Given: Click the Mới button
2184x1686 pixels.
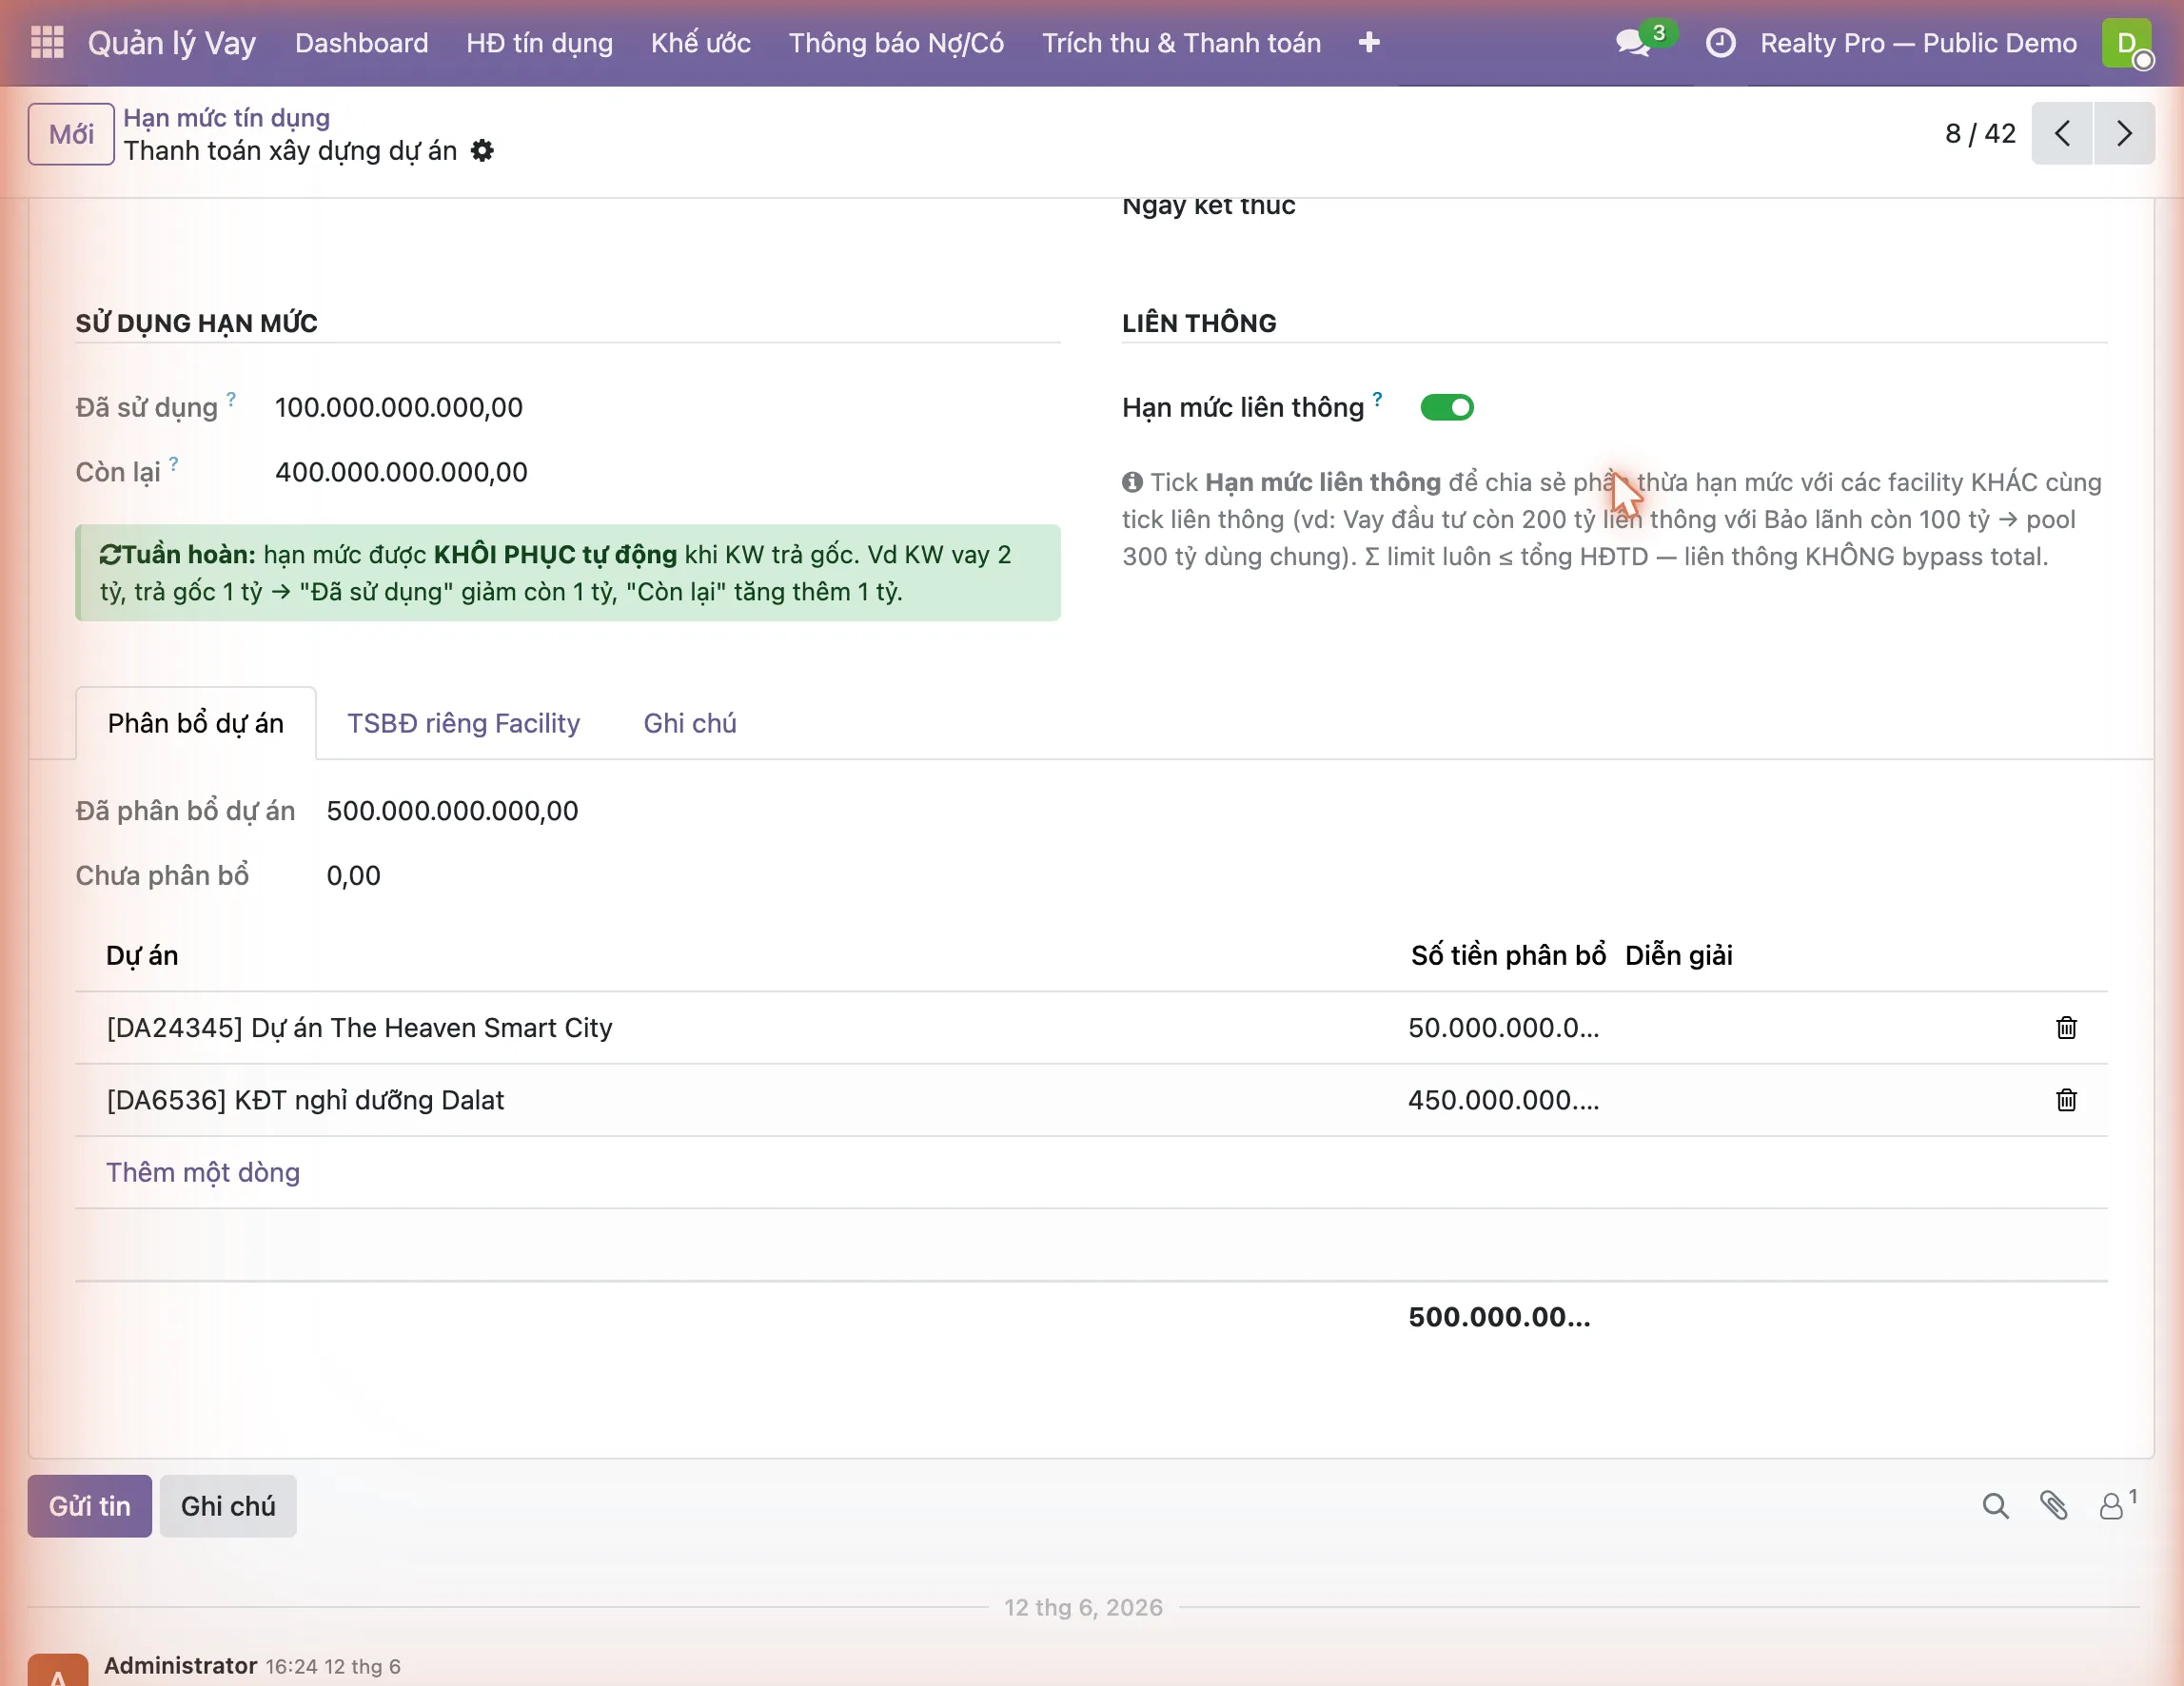Looking at the screenshot, I should [x=71, y=134].
